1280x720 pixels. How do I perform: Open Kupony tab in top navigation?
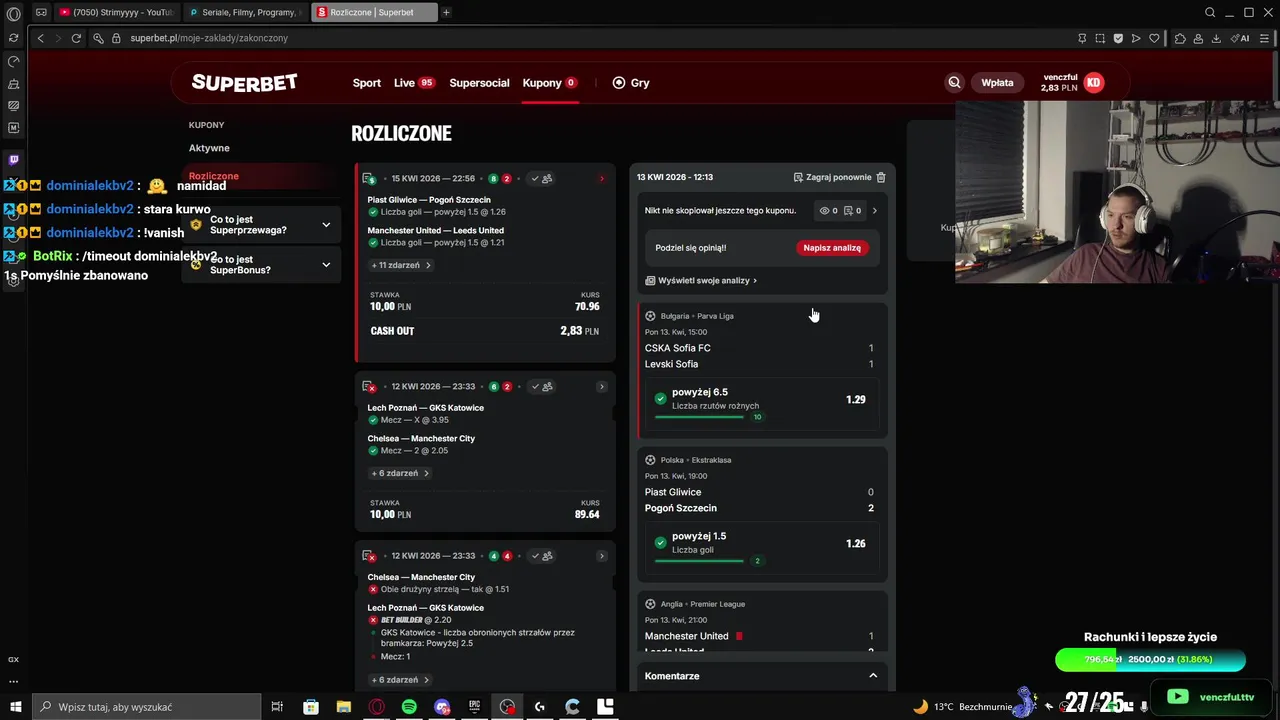550,83
